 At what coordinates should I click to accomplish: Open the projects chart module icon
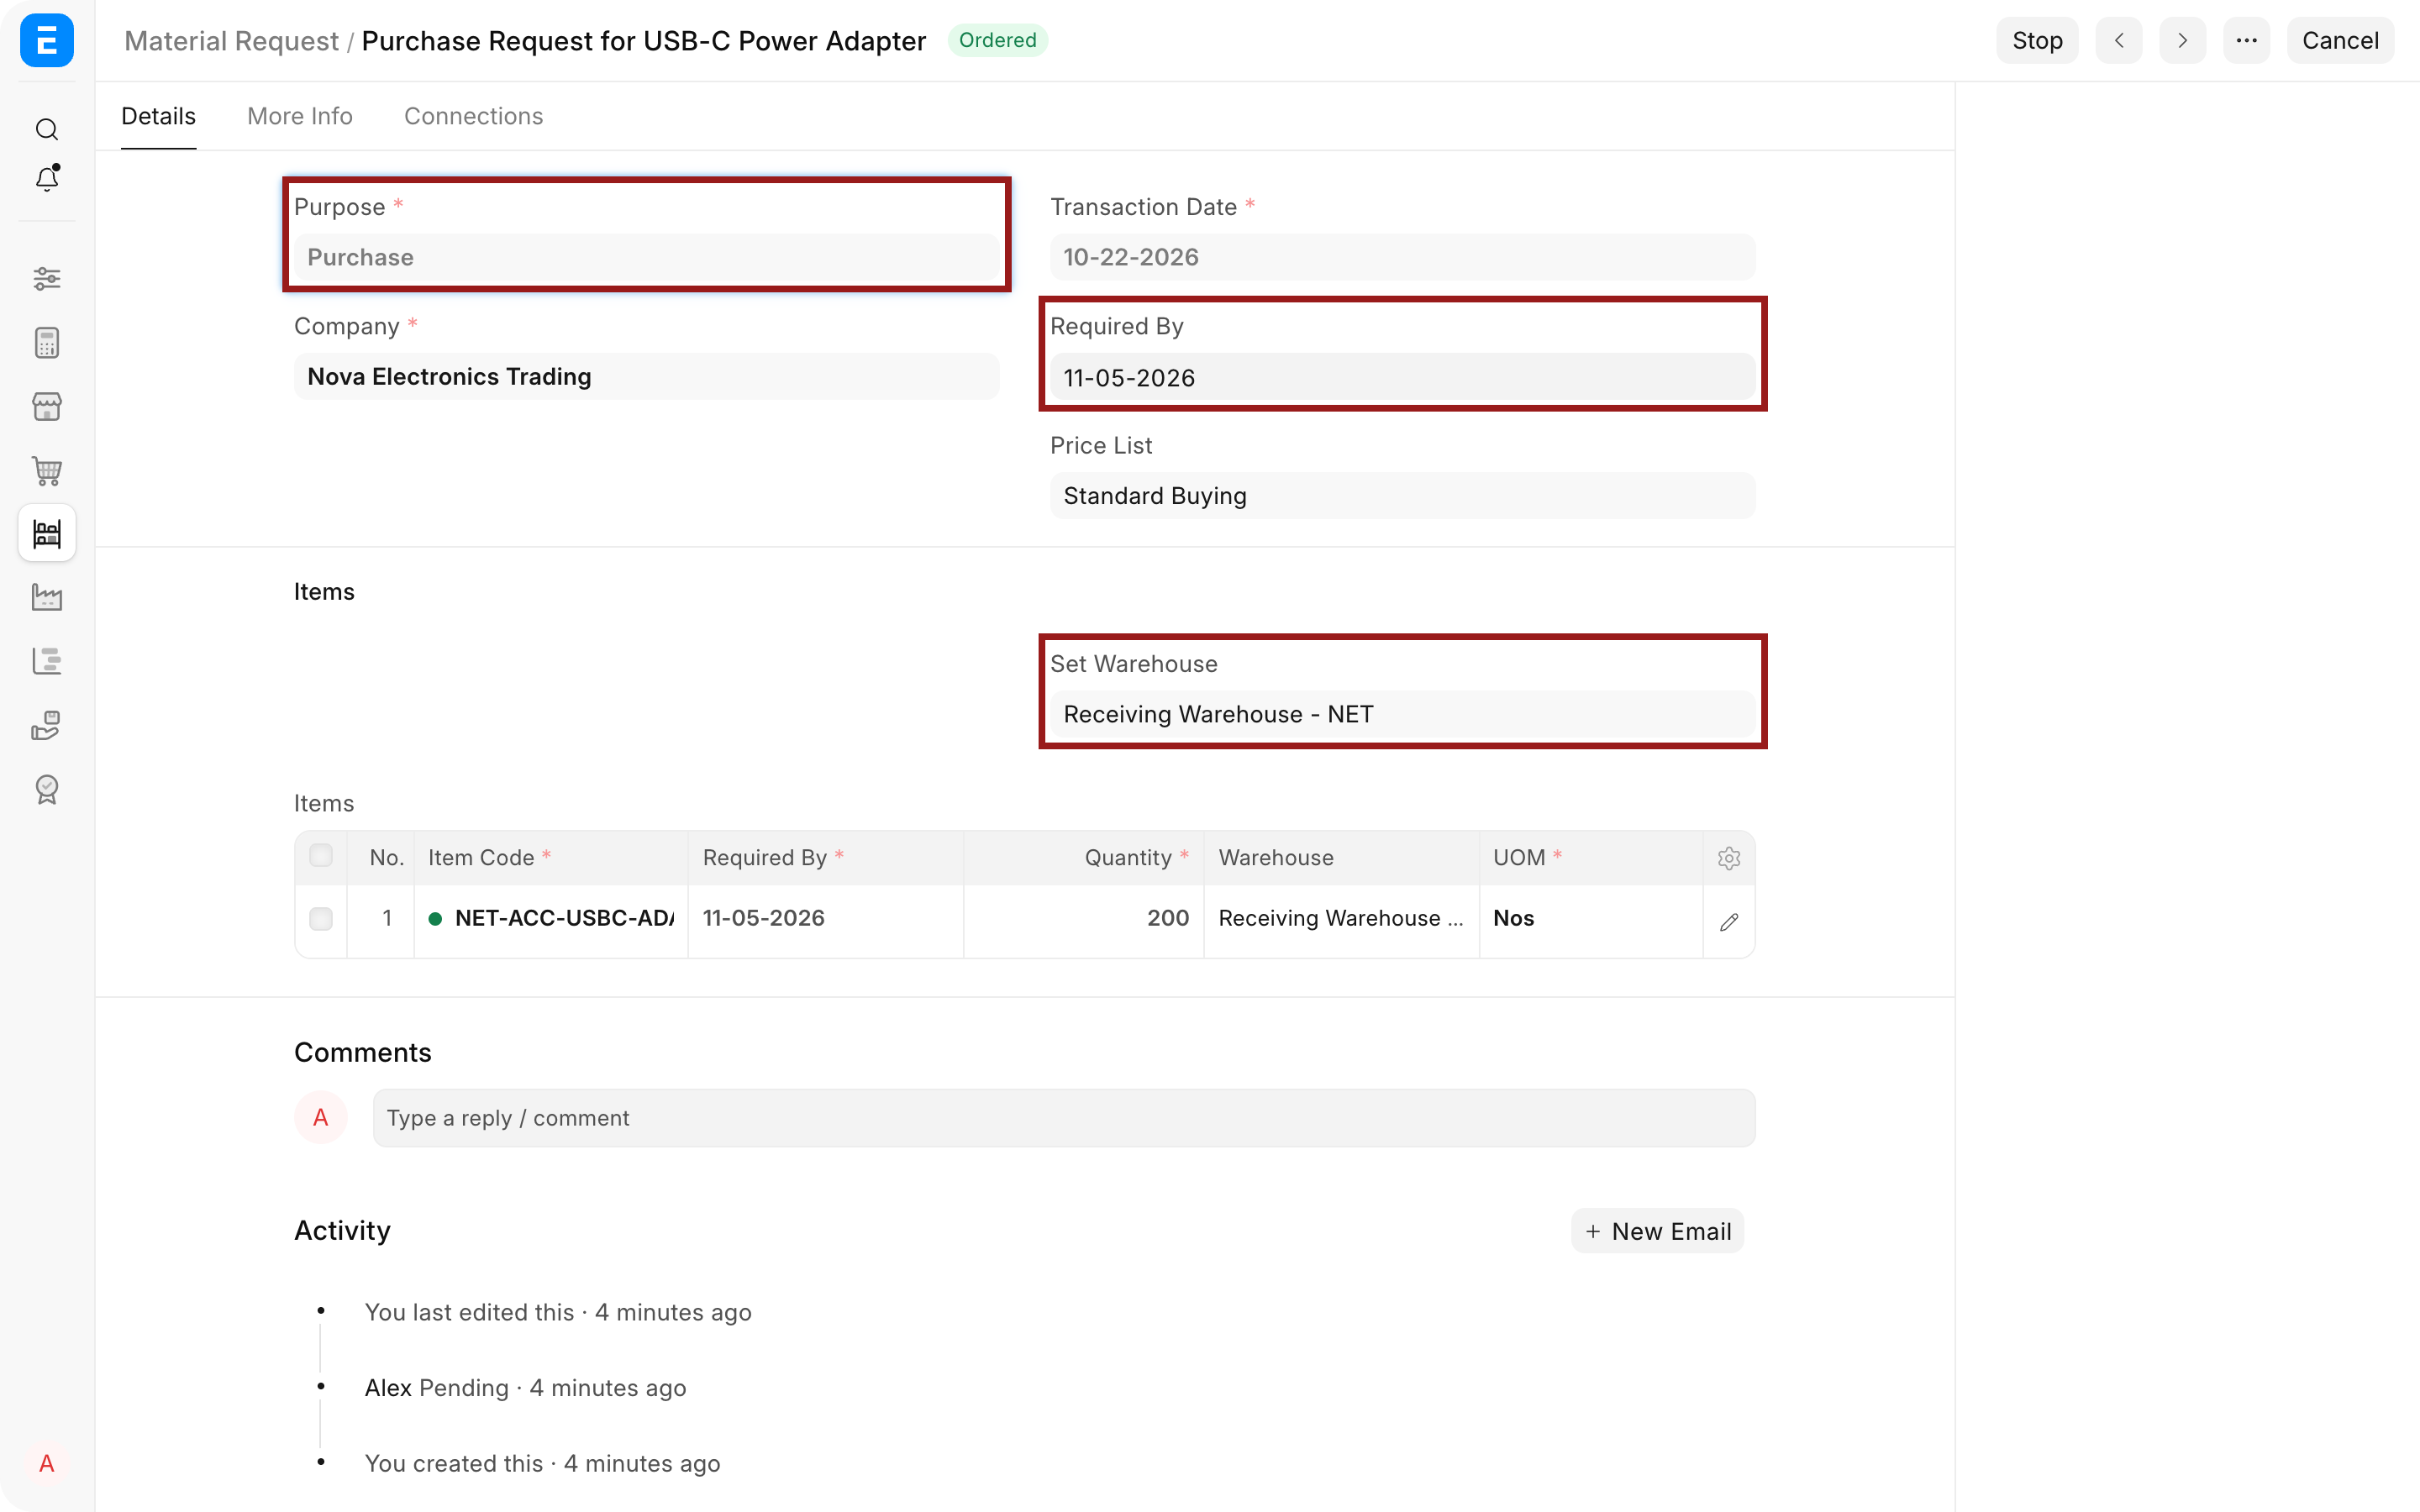47,661
